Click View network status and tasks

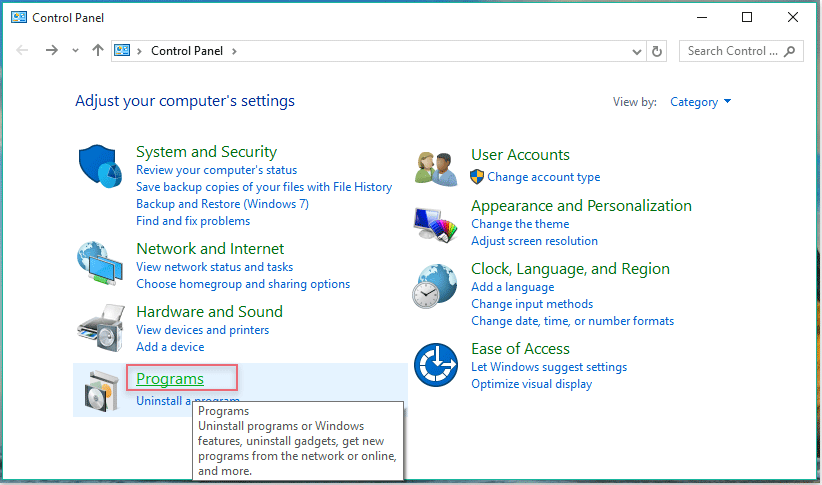[x=214, y=267]
